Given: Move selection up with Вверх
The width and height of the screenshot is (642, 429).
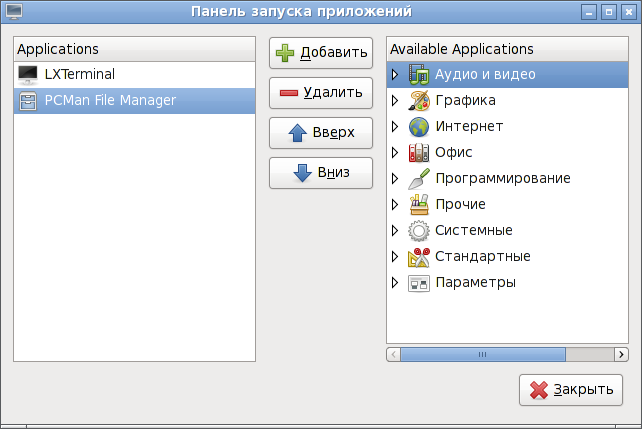Looking at the screenshot, I should (321, 133).
